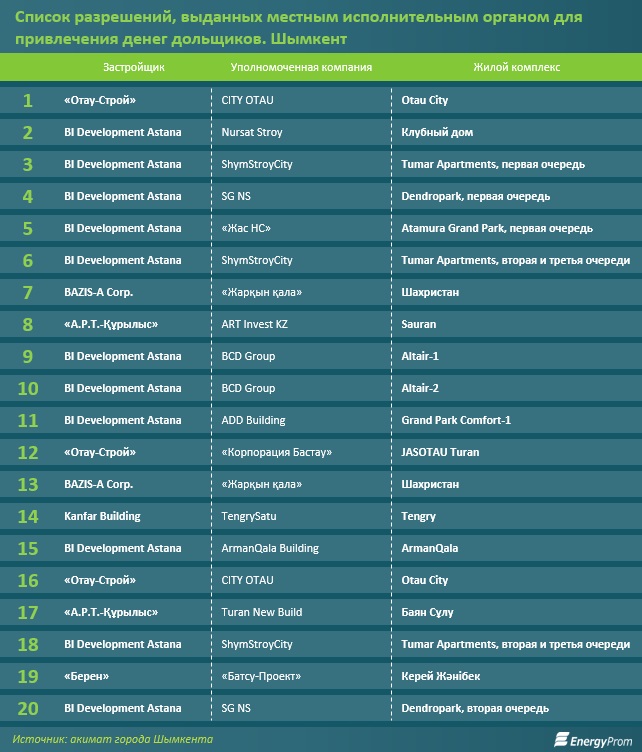642x752 pixels.
Task: Click 'BCD Group' in row 9
Action: (x=248, y=356)
